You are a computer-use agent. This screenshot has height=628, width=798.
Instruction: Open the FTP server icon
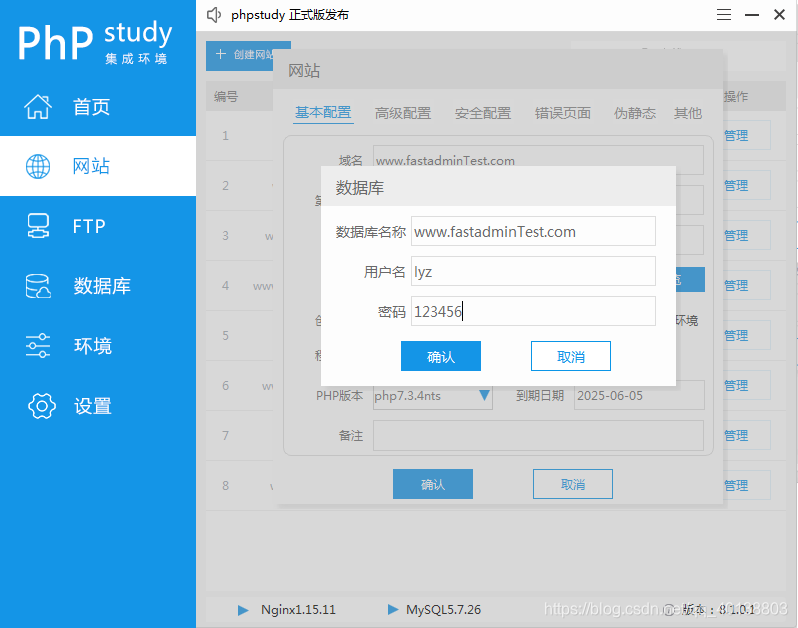(x=38, y=226)
